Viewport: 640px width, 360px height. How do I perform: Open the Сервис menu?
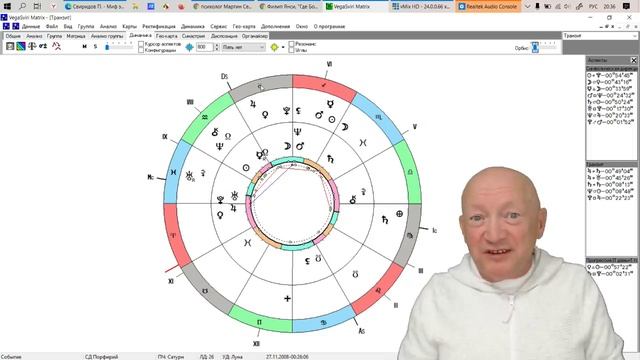coord(218,27)
